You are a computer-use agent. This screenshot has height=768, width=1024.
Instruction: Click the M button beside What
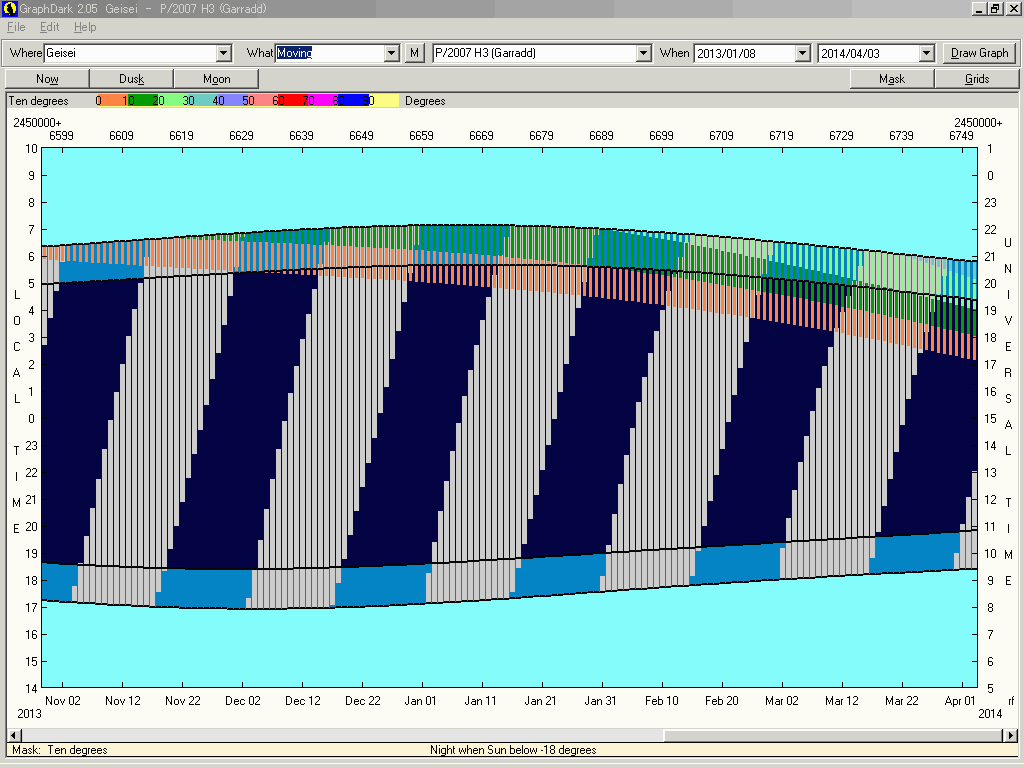[x=414, y=53]
